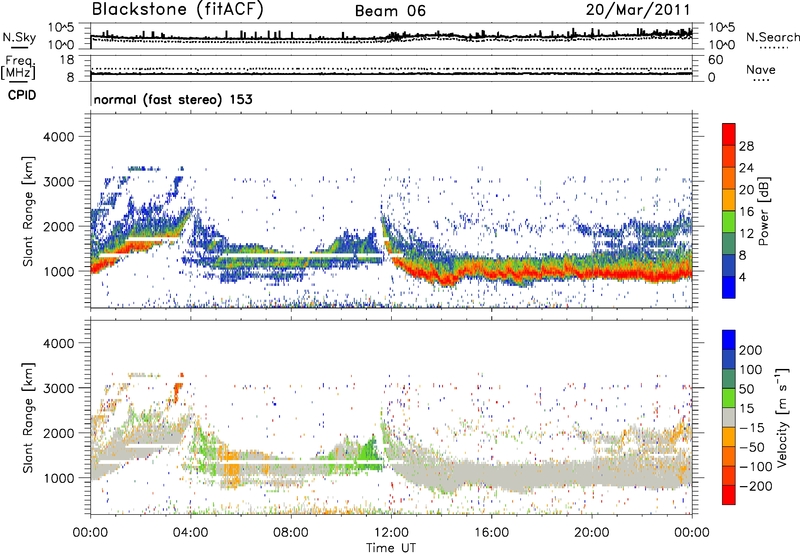The width and height of the screenshot is (800, 554).
Task: Select the "N.Sky" legend label
Action: (19, 37)
